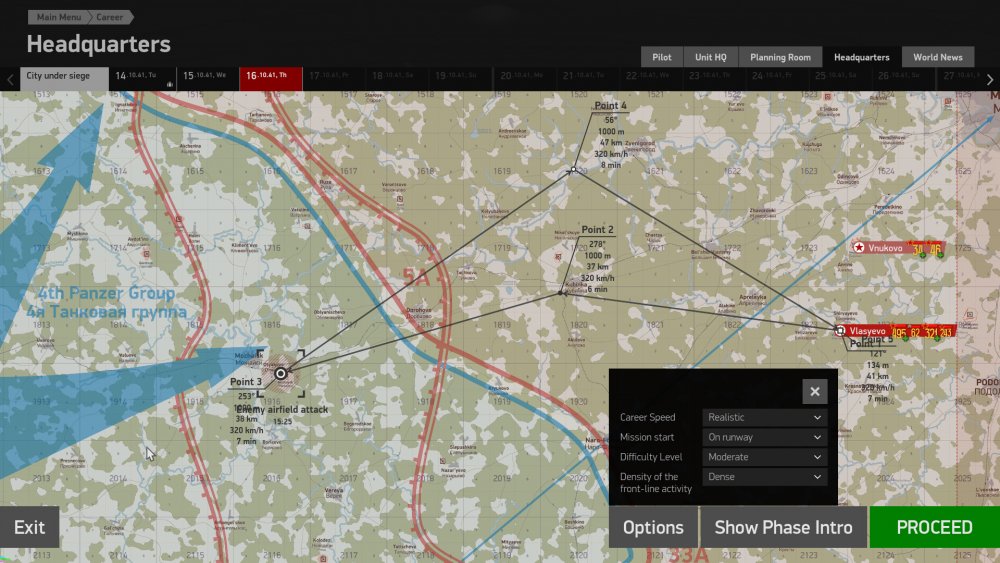1000x563 pixels.
Task: Go to the World News tab
Action: [937, 57]
